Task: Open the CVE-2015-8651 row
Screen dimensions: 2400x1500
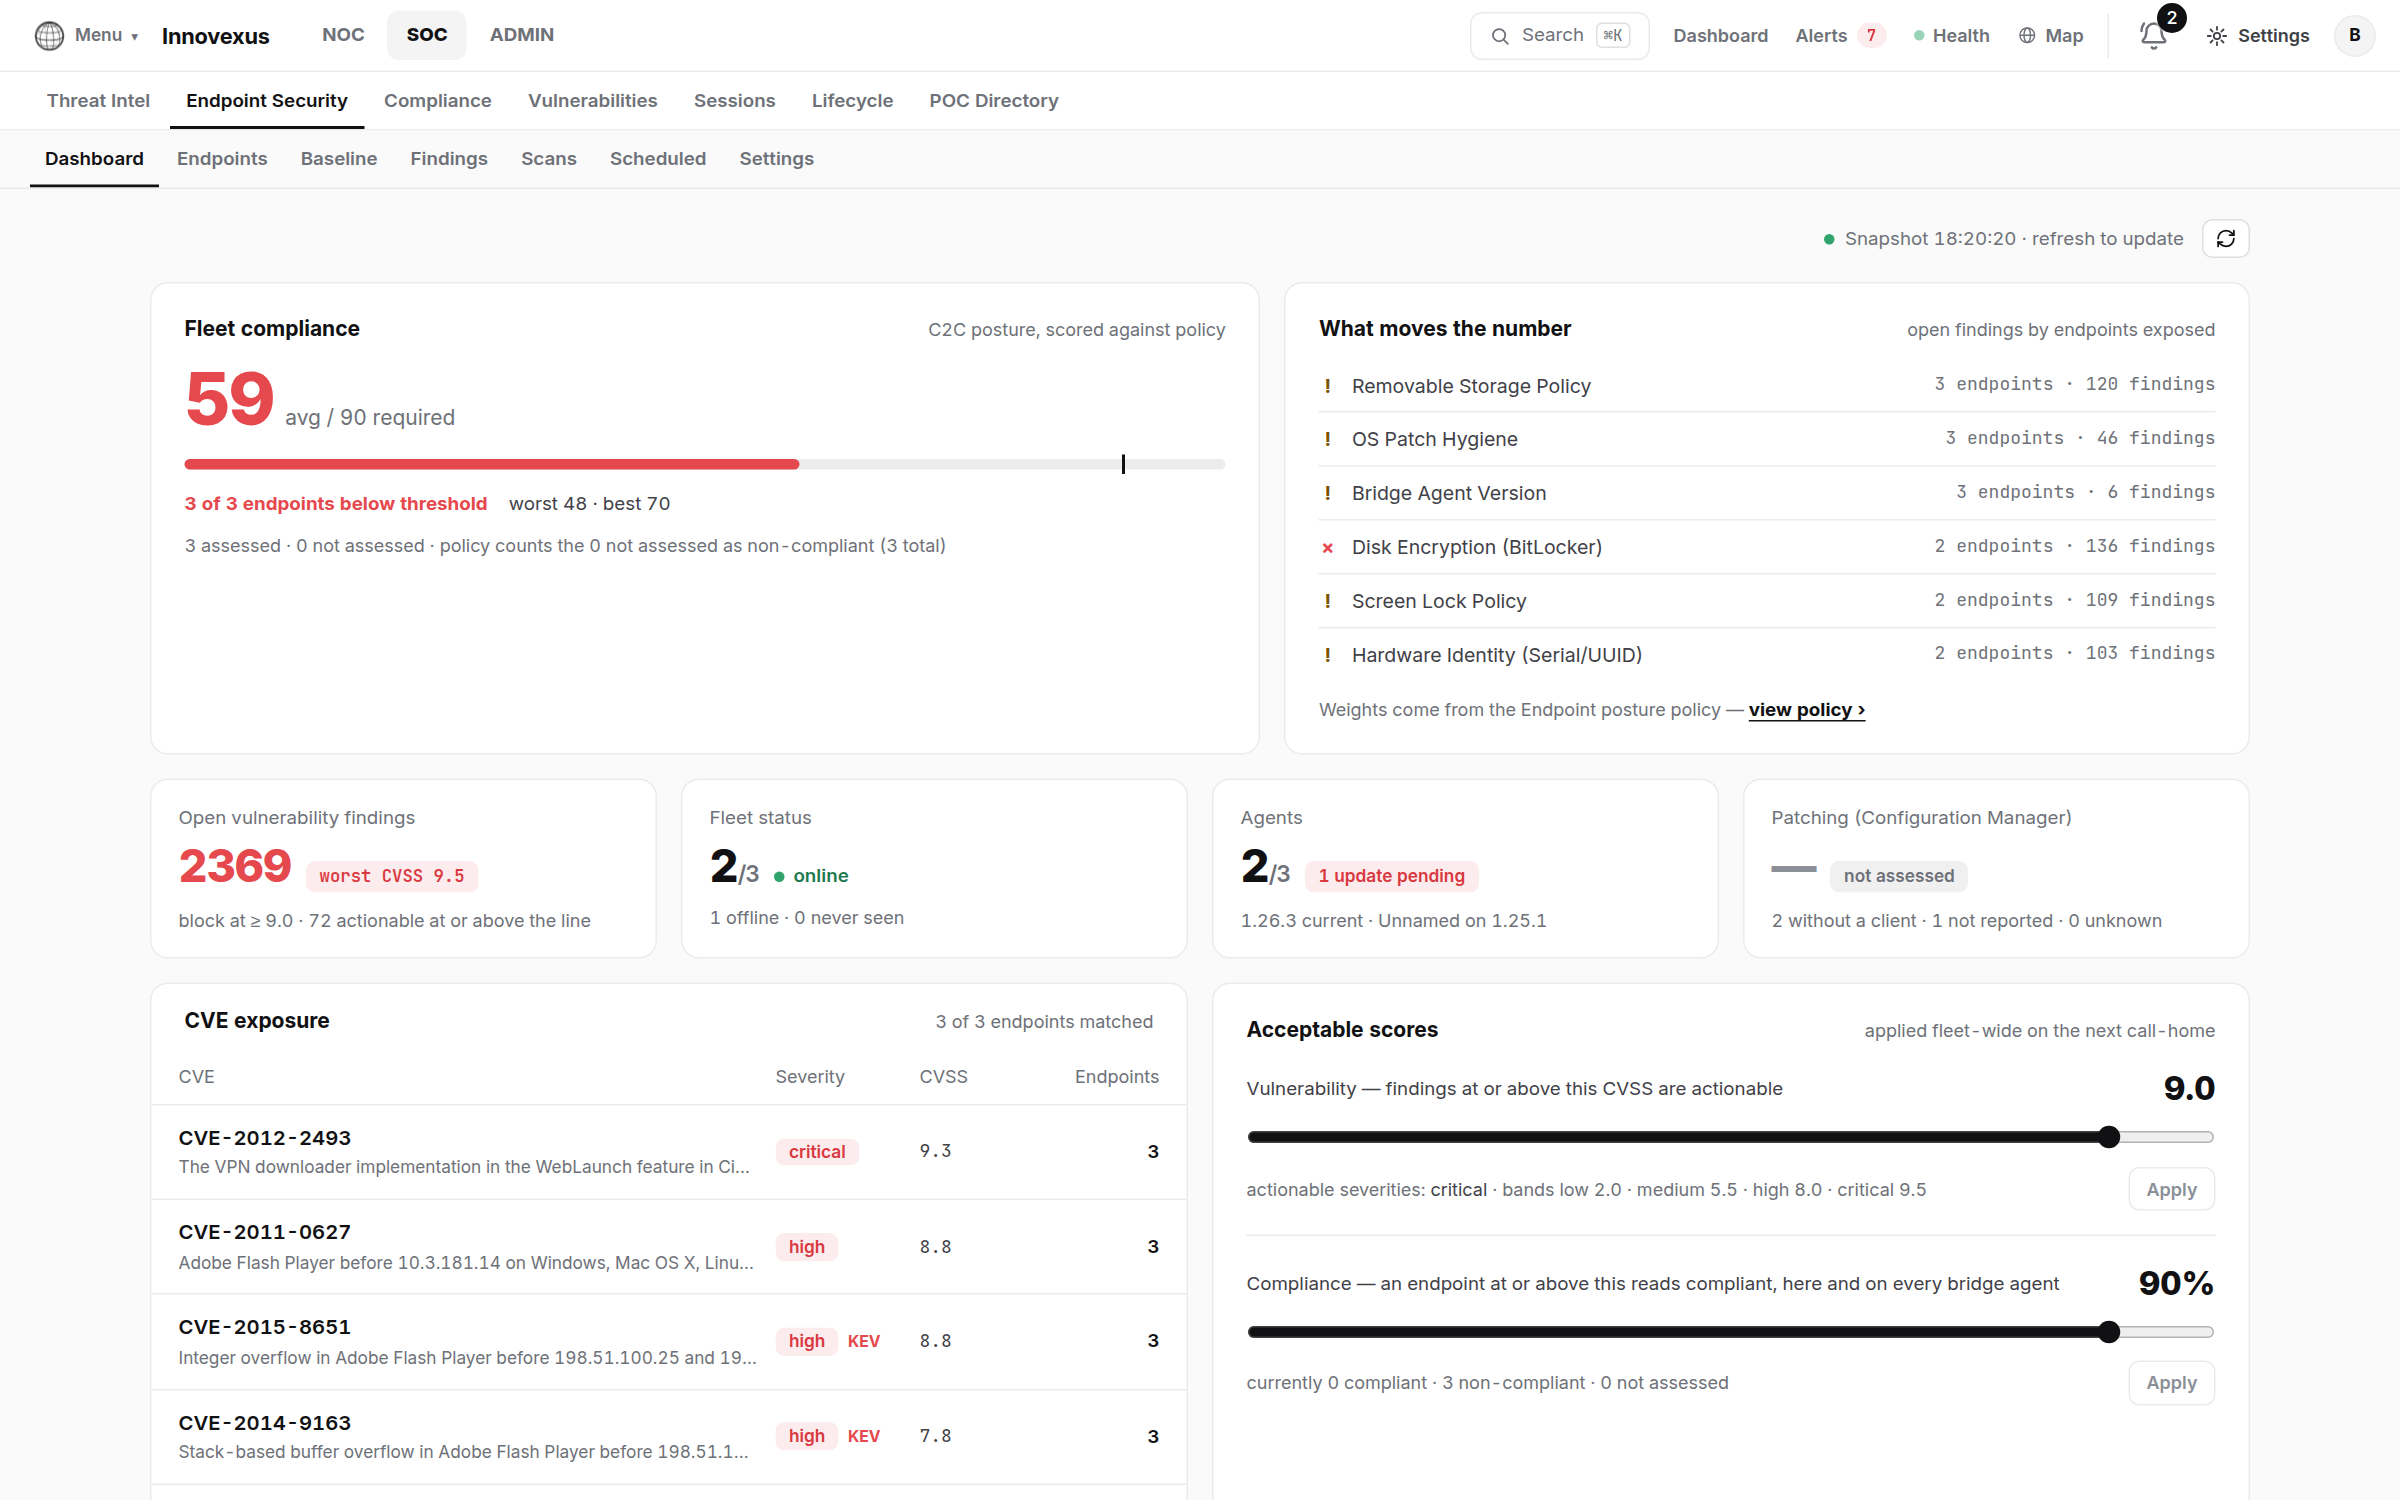Action: [x=669, y=1342]
